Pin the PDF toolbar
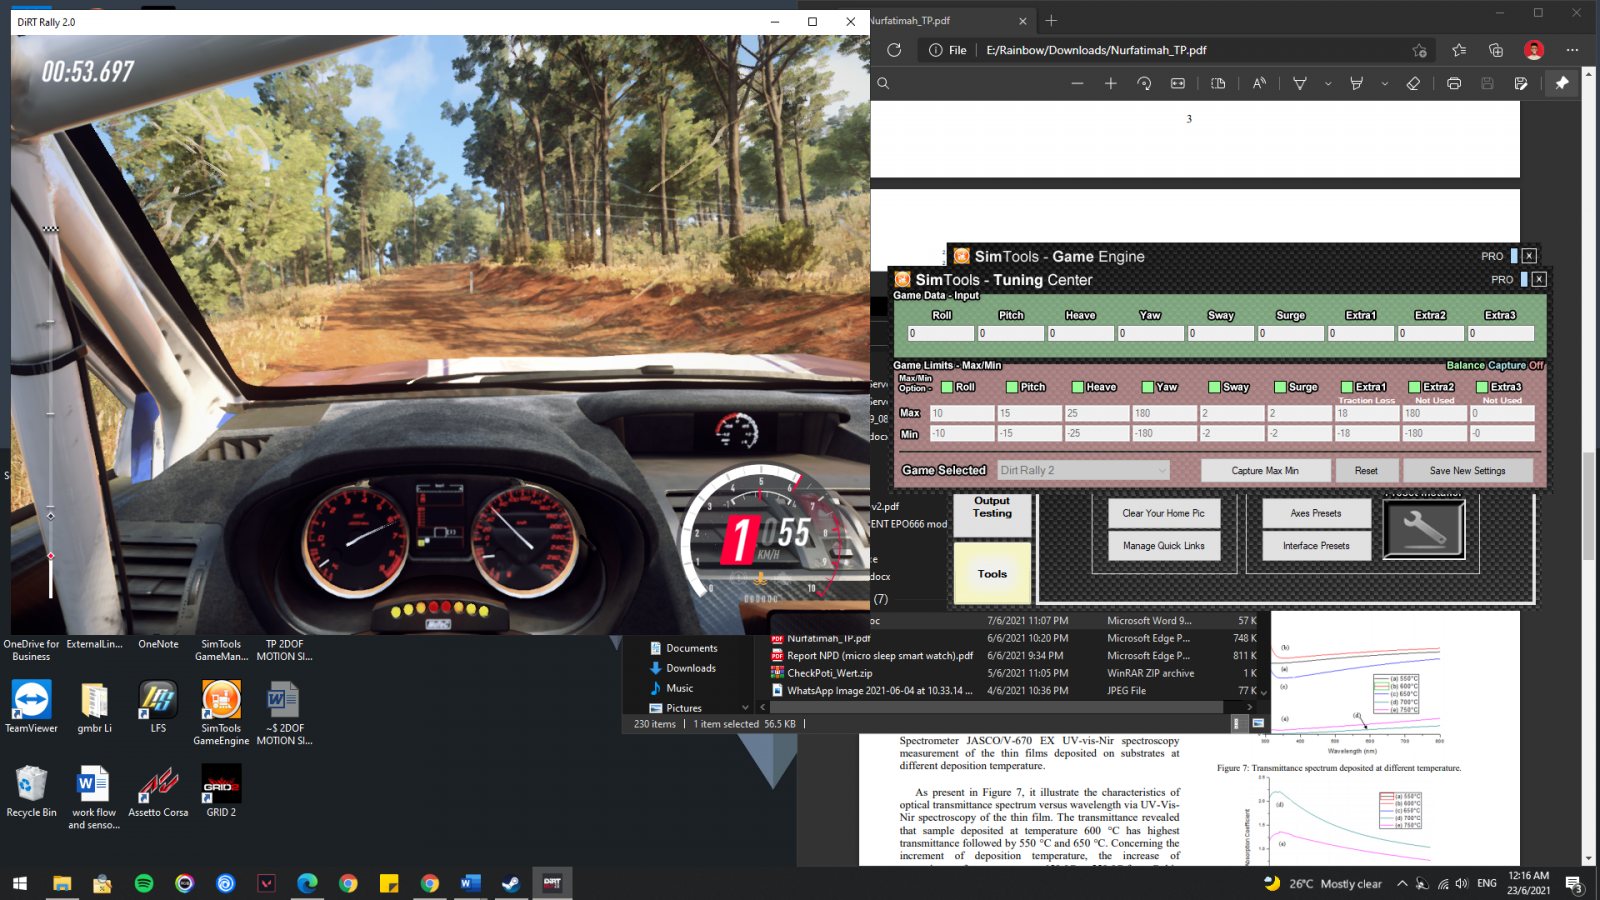The image size is (1600, 900). tap(1562, 84)
